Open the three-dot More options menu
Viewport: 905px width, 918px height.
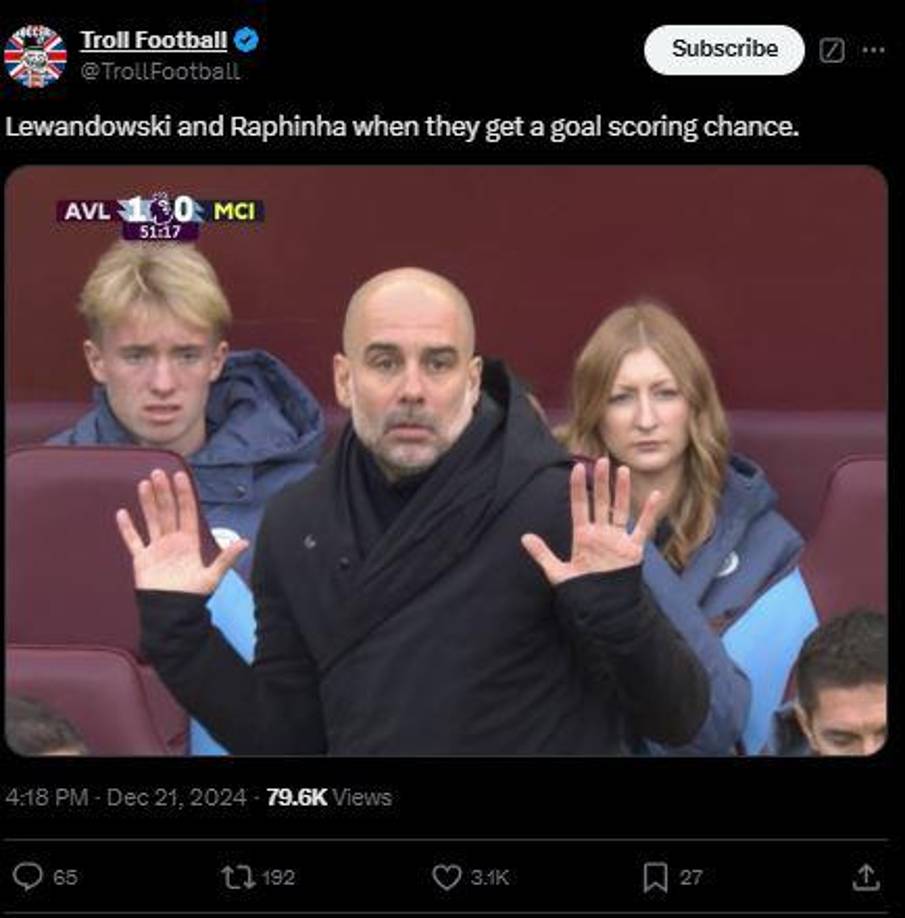tap(873, 50)
